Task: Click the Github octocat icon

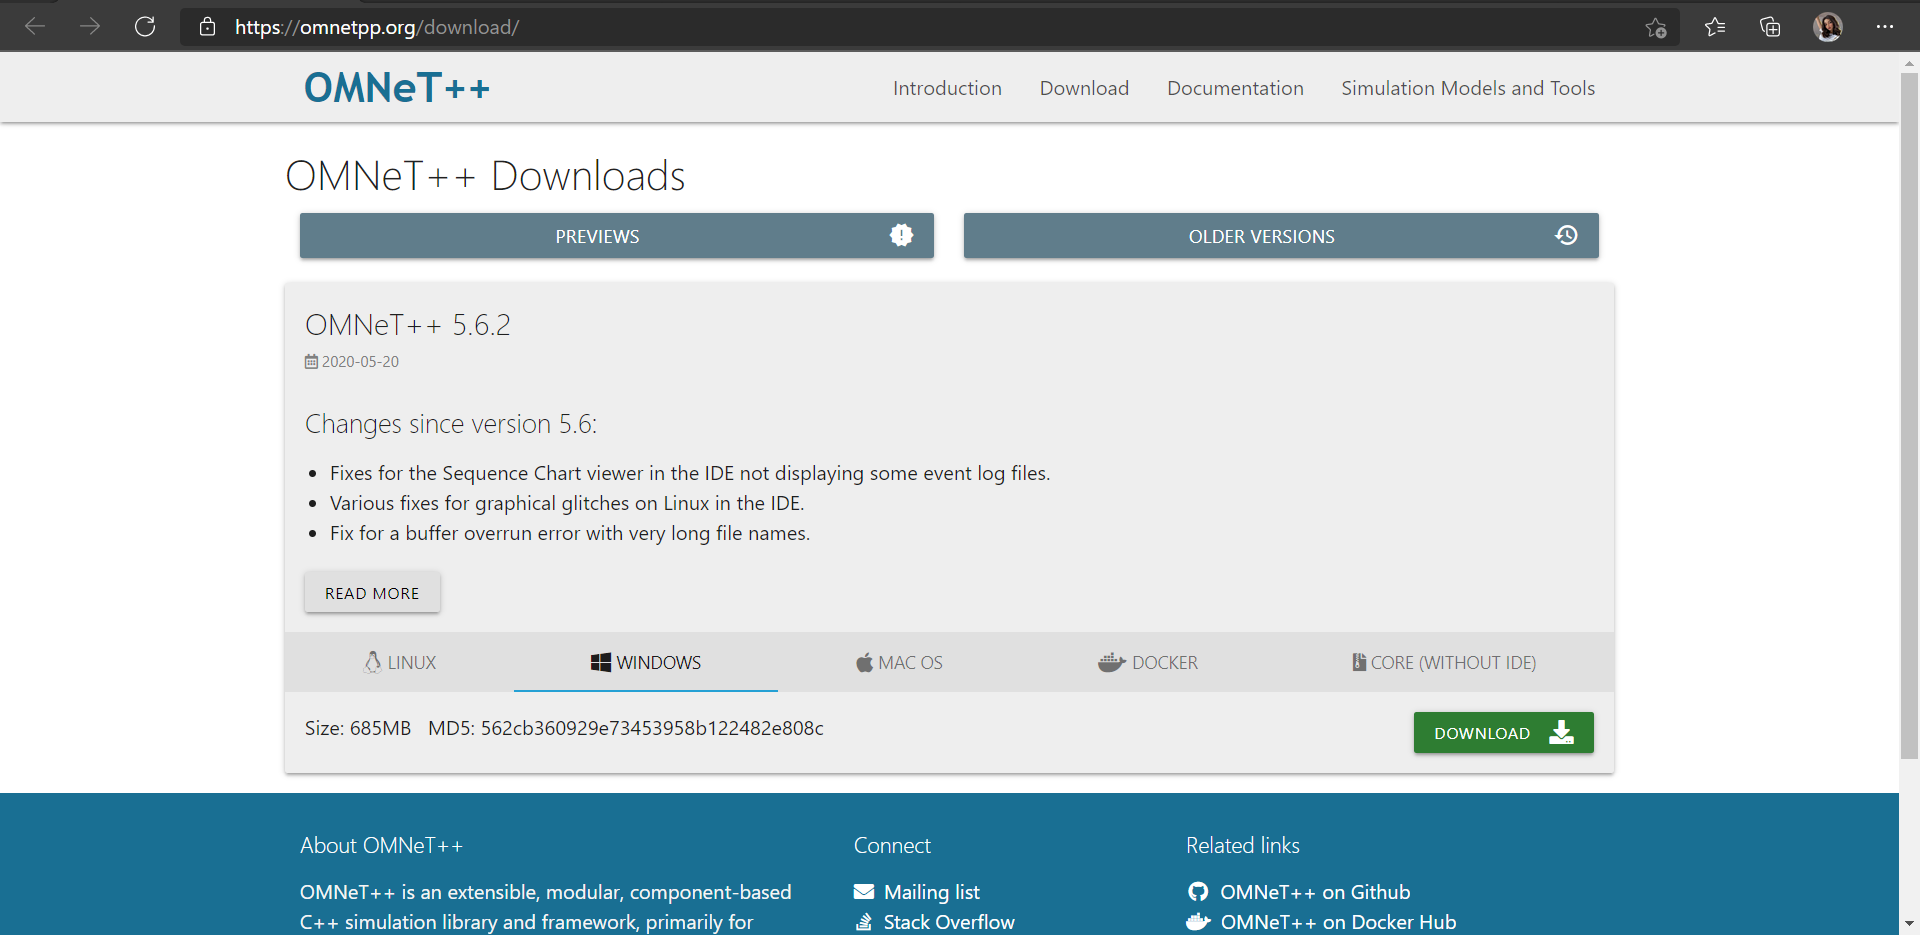Action: 1198,892
